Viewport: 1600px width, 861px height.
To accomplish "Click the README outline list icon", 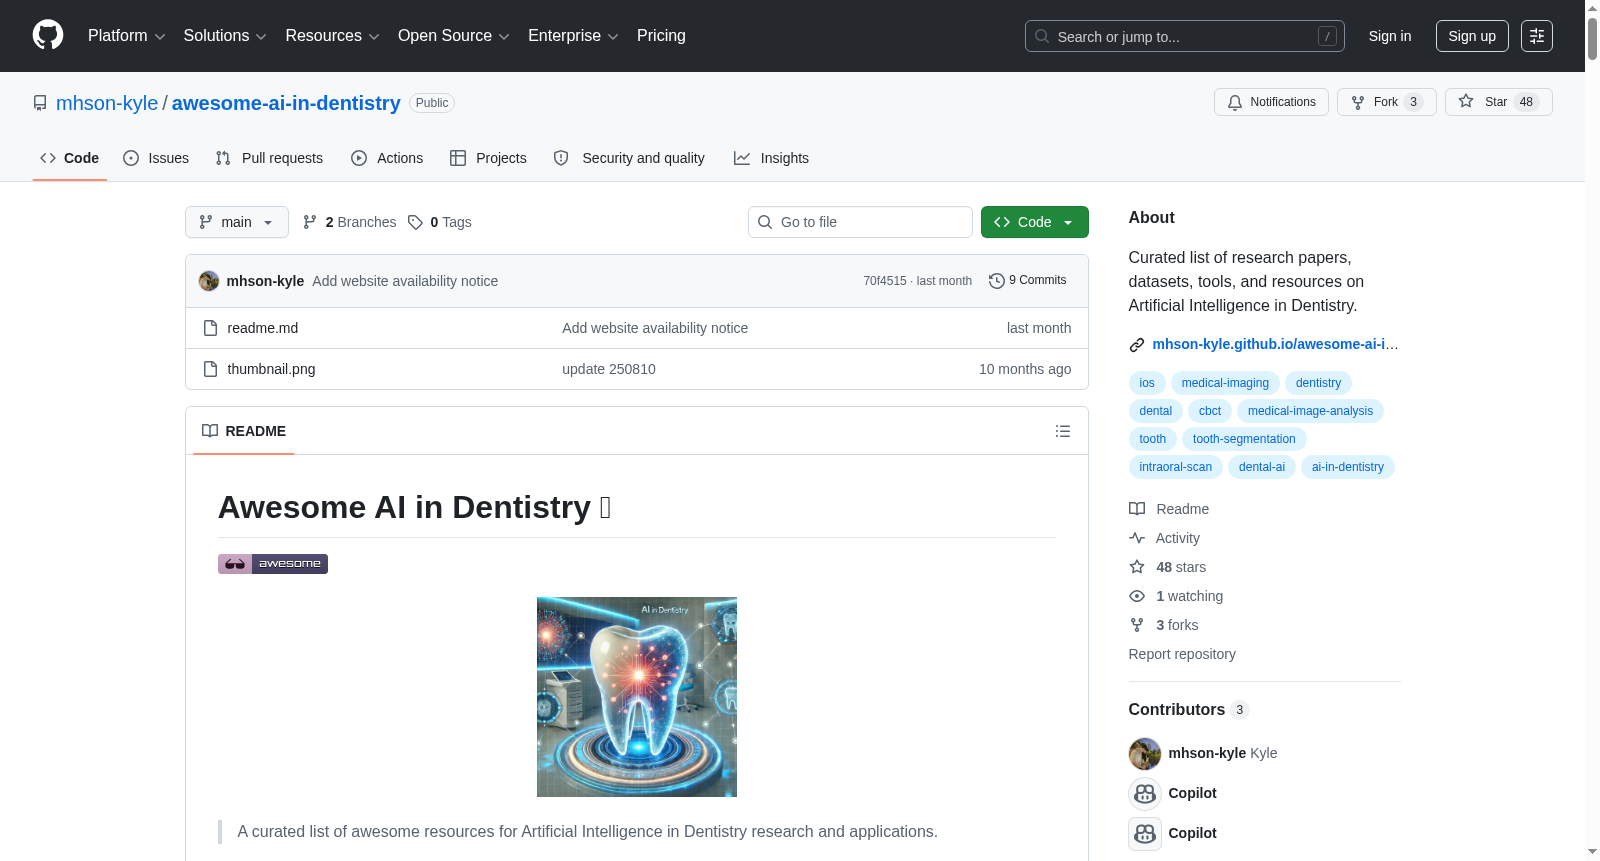I will (x=1063, y=431).
